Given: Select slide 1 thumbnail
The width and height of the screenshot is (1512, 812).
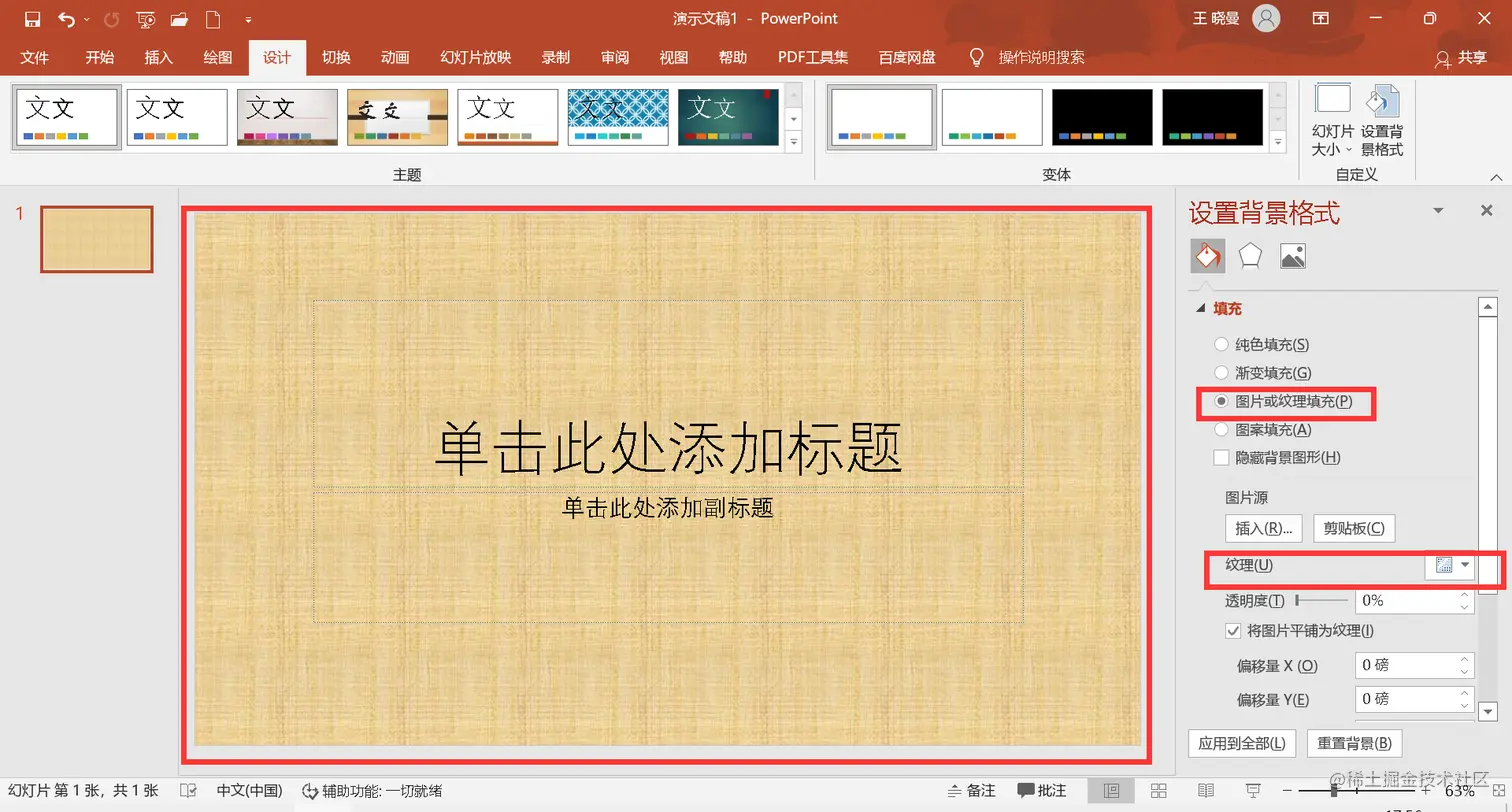Looking at the screenshot, I should coord(97,239).
